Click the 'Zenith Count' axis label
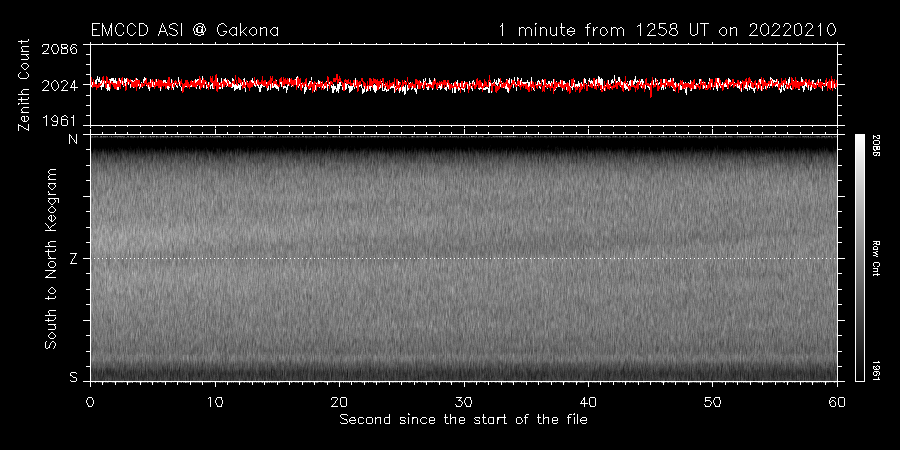The width and height of the screenshot is (900, 450). click(x=24, y=85)
